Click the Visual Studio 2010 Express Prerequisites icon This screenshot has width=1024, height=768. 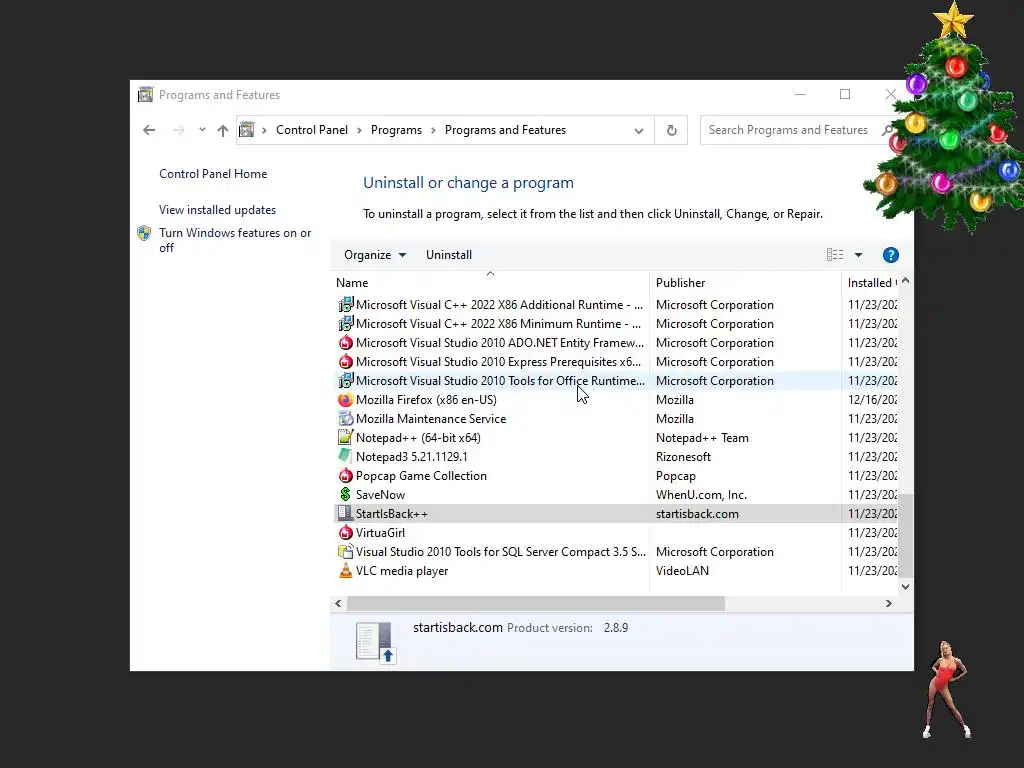coord(345,362)
